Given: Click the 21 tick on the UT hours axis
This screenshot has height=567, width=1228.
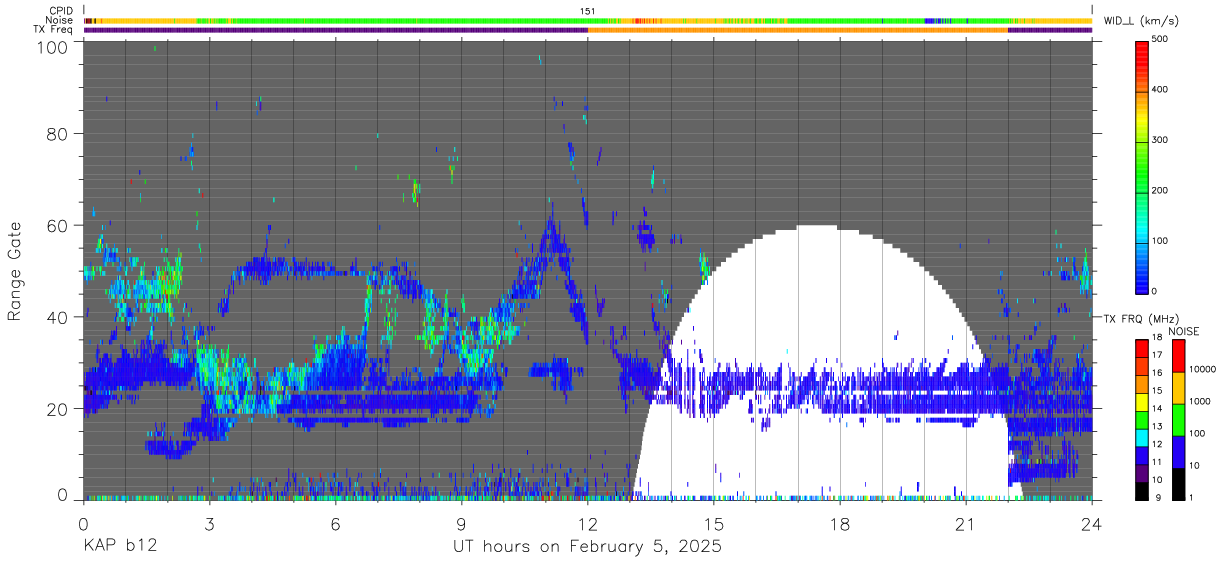Looking at the screenshot, I should 965,523.
